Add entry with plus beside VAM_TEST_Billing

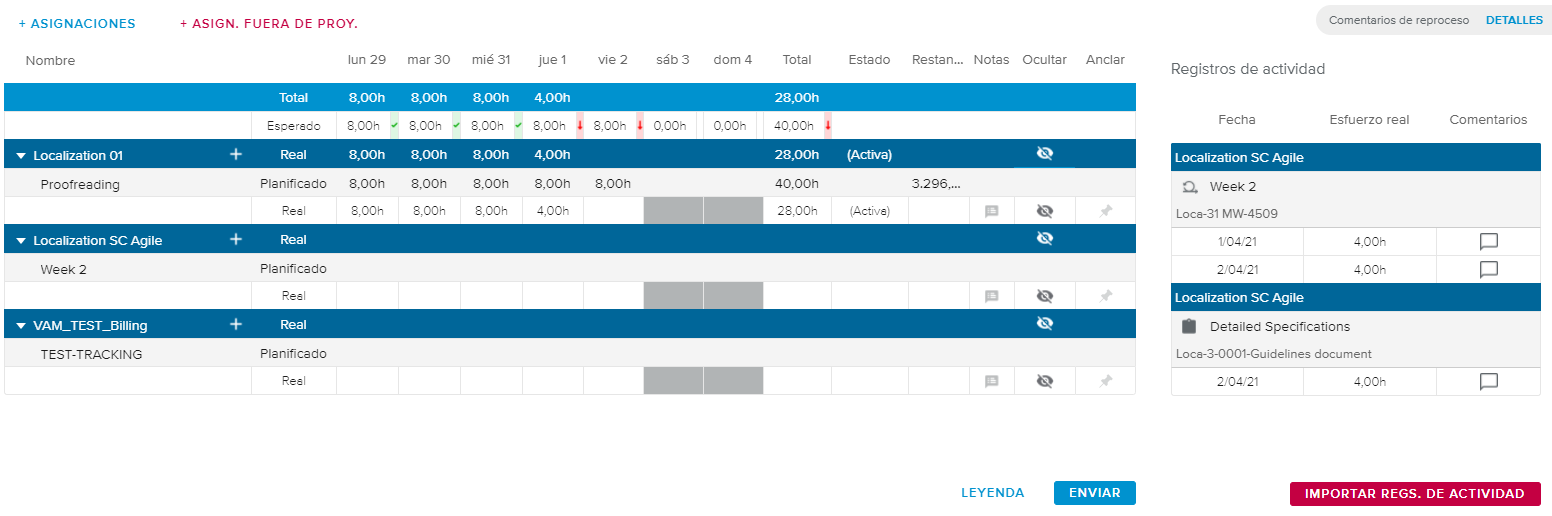coord(236,325)
